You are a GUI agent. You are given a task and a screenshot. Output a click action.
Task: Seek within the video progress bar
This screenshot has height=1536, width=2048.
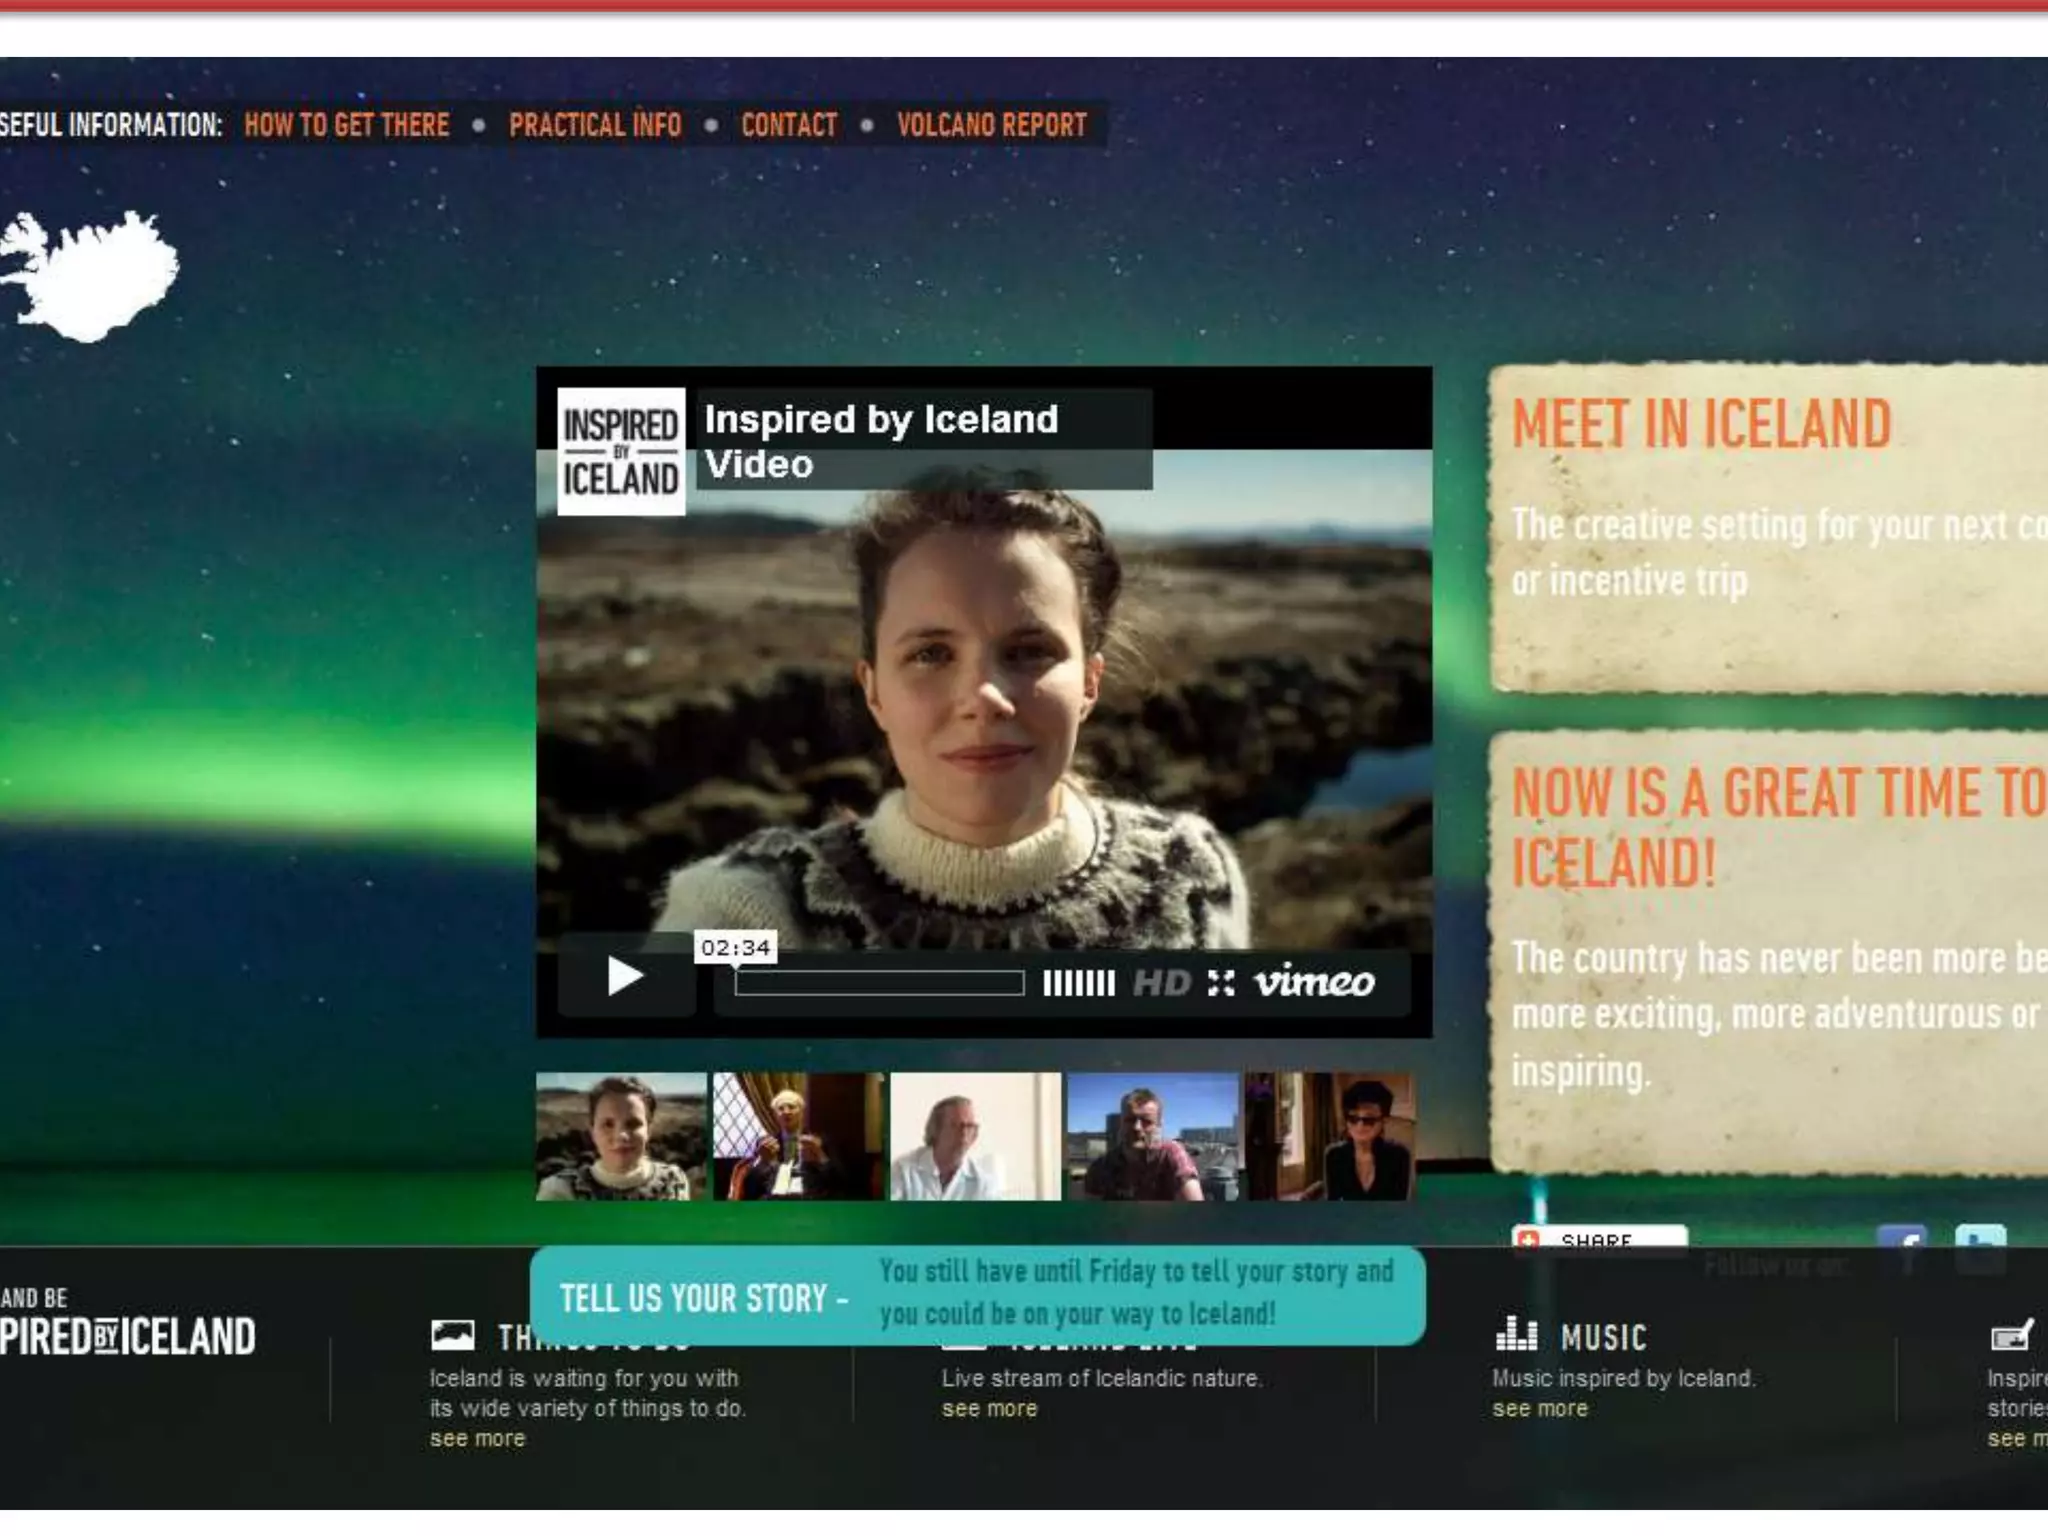pos(878,983)
